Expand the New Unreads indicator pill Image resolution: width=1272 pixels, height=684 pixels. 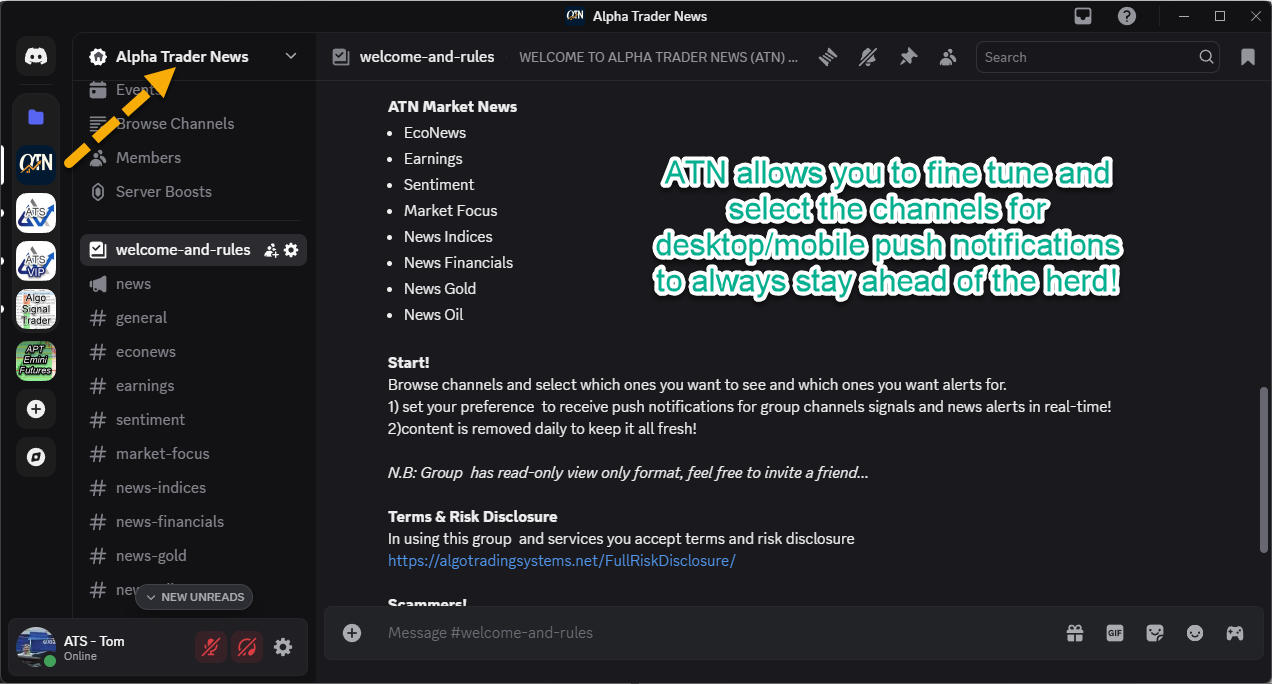(x=194, y=597)
